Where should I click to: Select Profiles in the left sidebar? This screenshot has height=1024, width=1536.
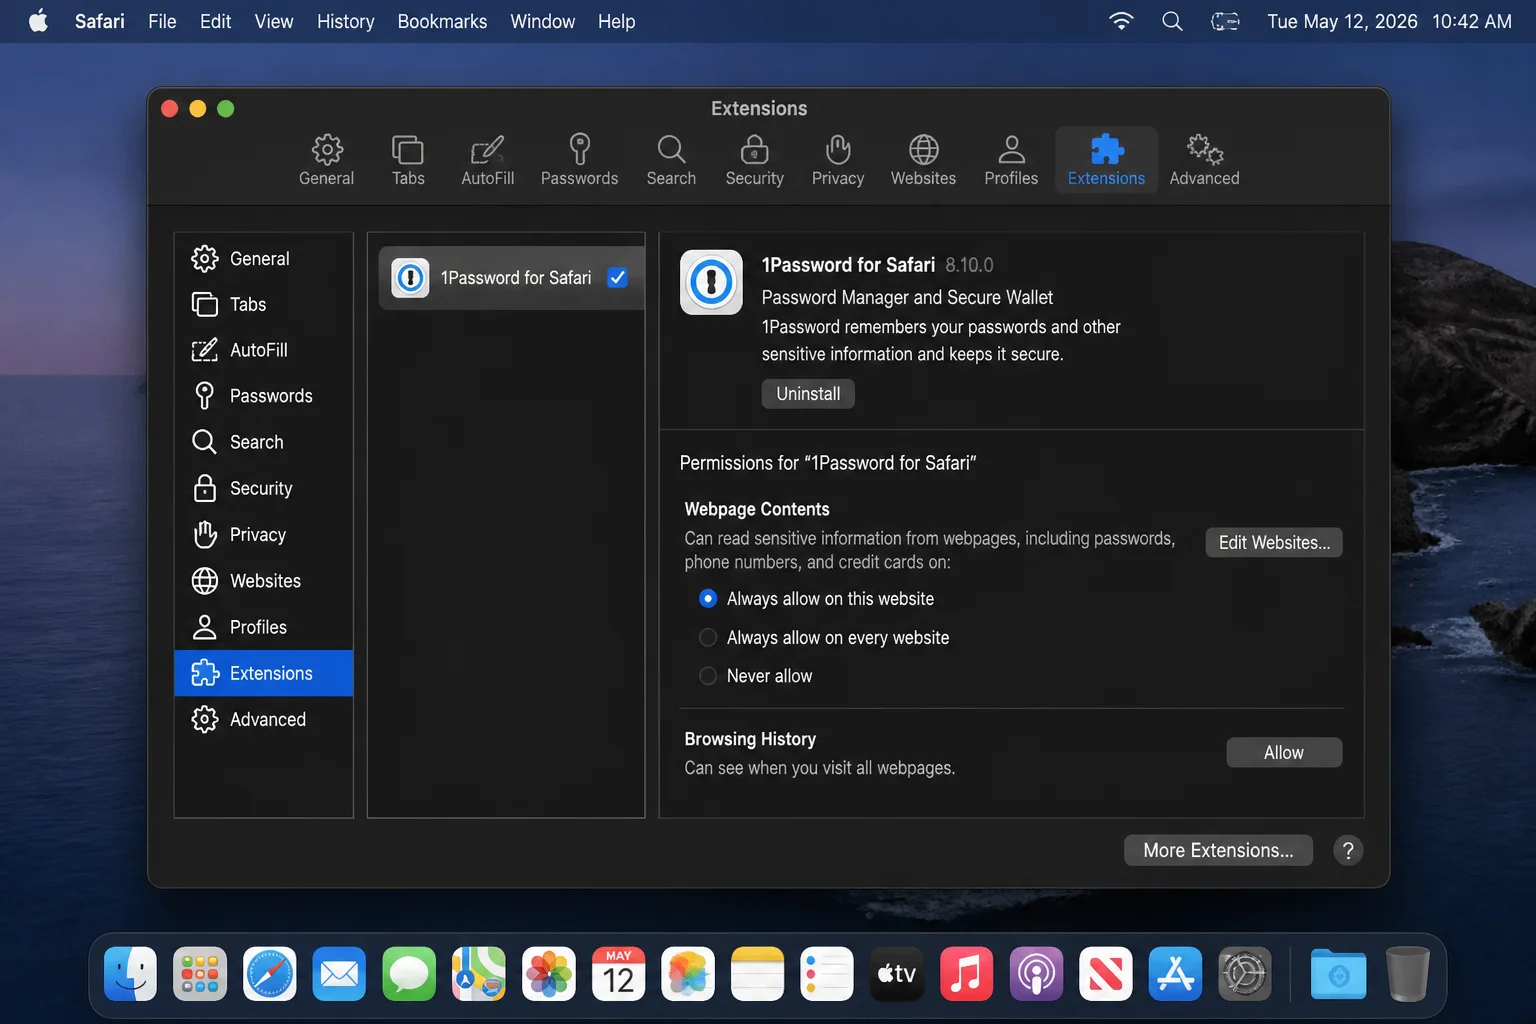point(264,627)
